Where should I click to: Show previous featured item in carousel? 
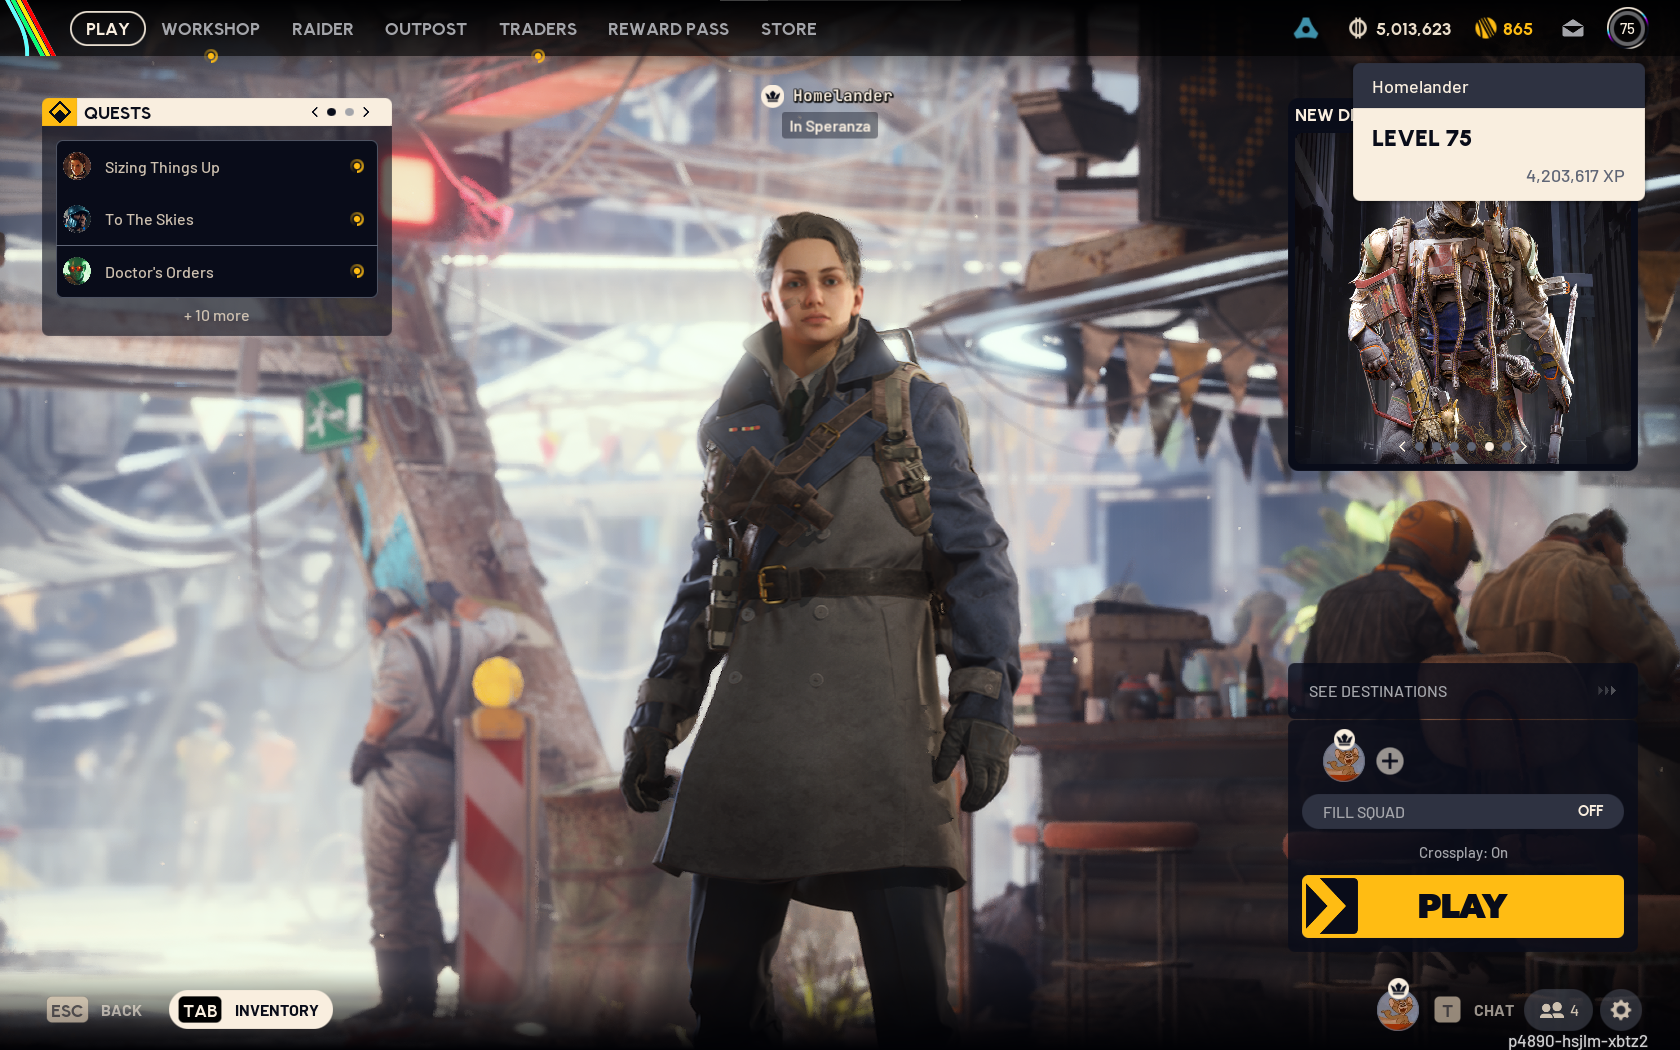pos(1402,446)
